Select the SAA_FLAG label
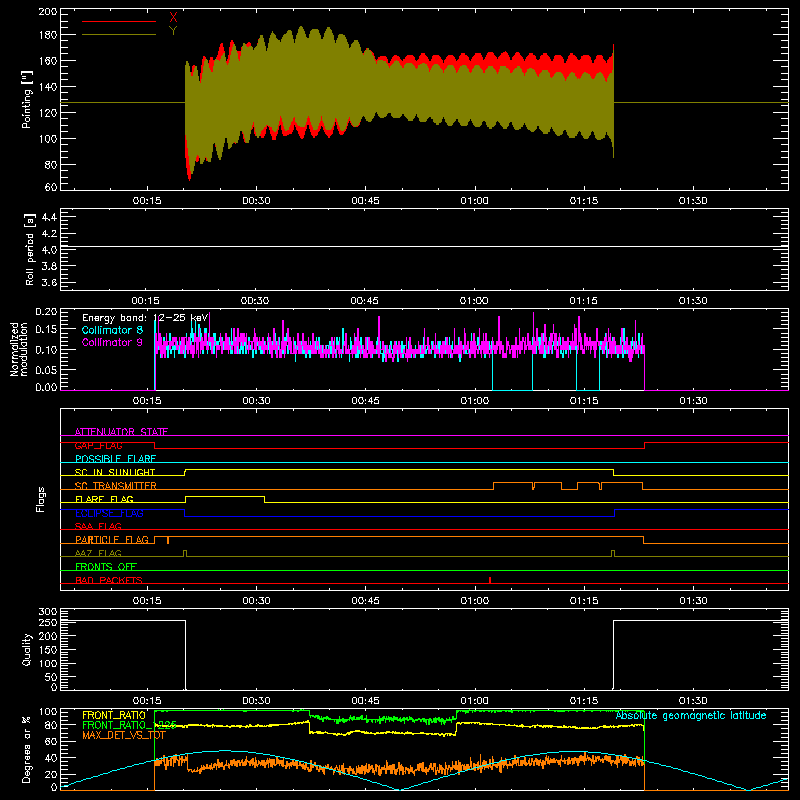 click(x=98, y=526)
